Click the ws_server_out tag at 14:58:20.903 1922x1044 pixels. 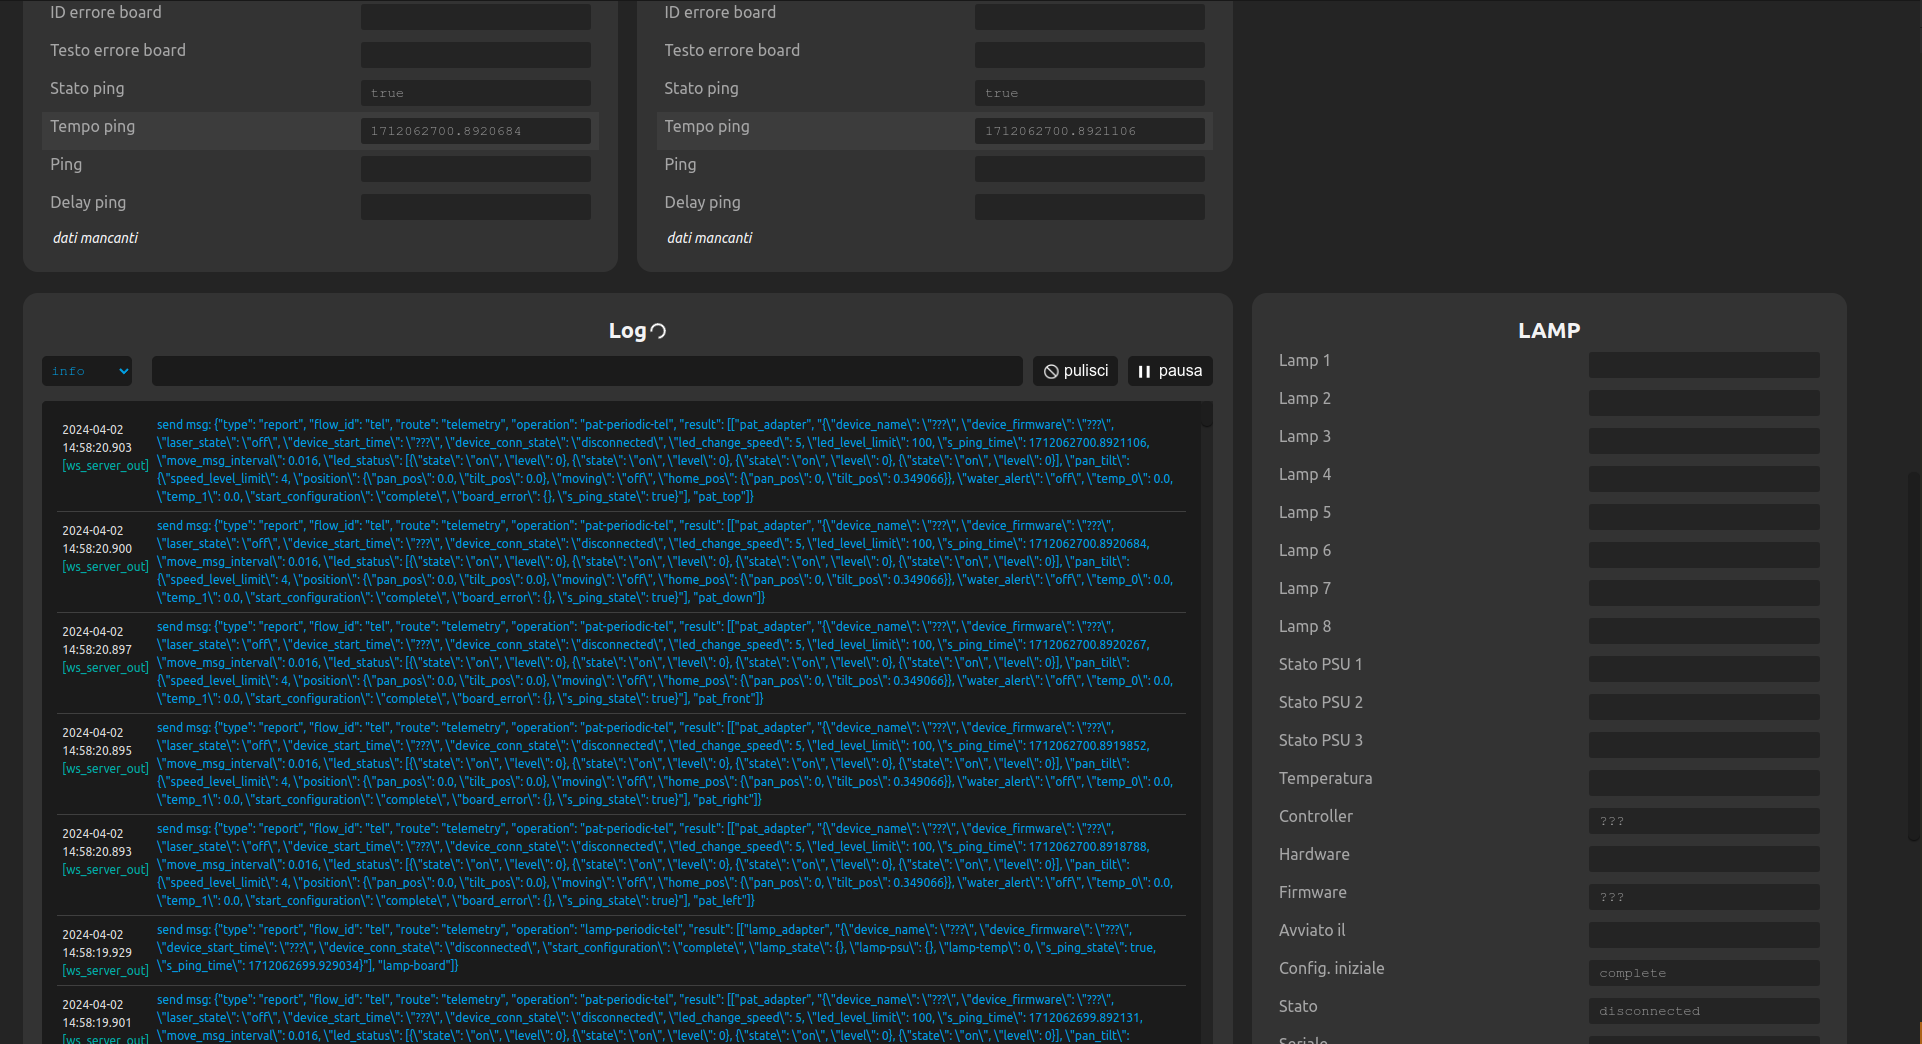[x=105, y=466]
